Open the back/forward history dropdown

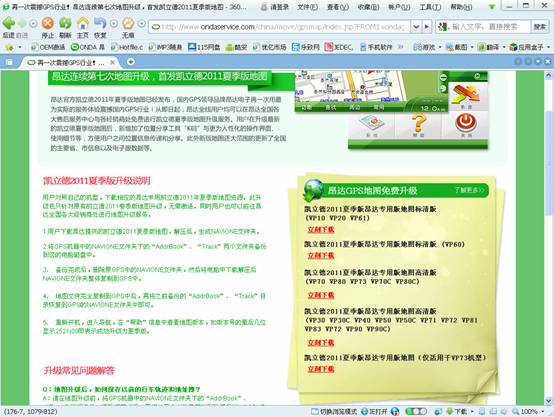pyautogui.click(x=33, y=24)
